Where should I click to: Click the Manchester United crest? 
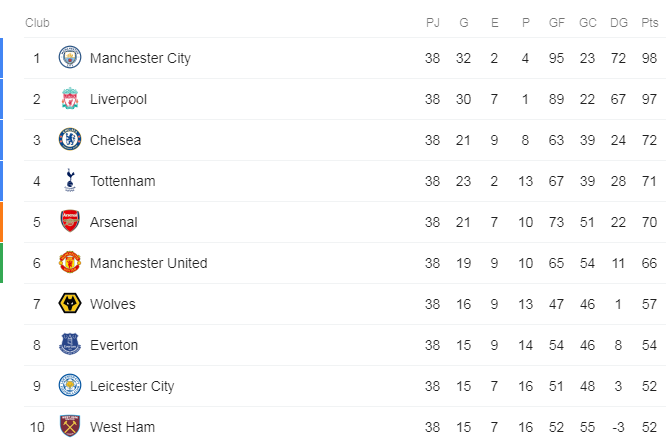(x=70, y=263)
